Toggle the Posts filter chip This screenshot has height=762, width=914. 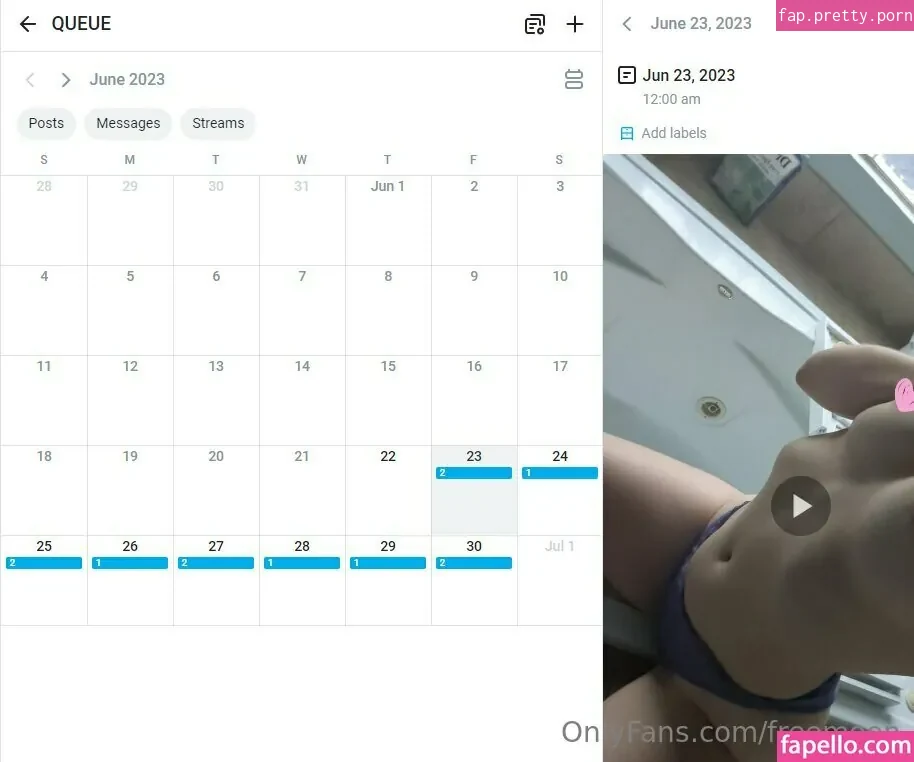point(46,123)
